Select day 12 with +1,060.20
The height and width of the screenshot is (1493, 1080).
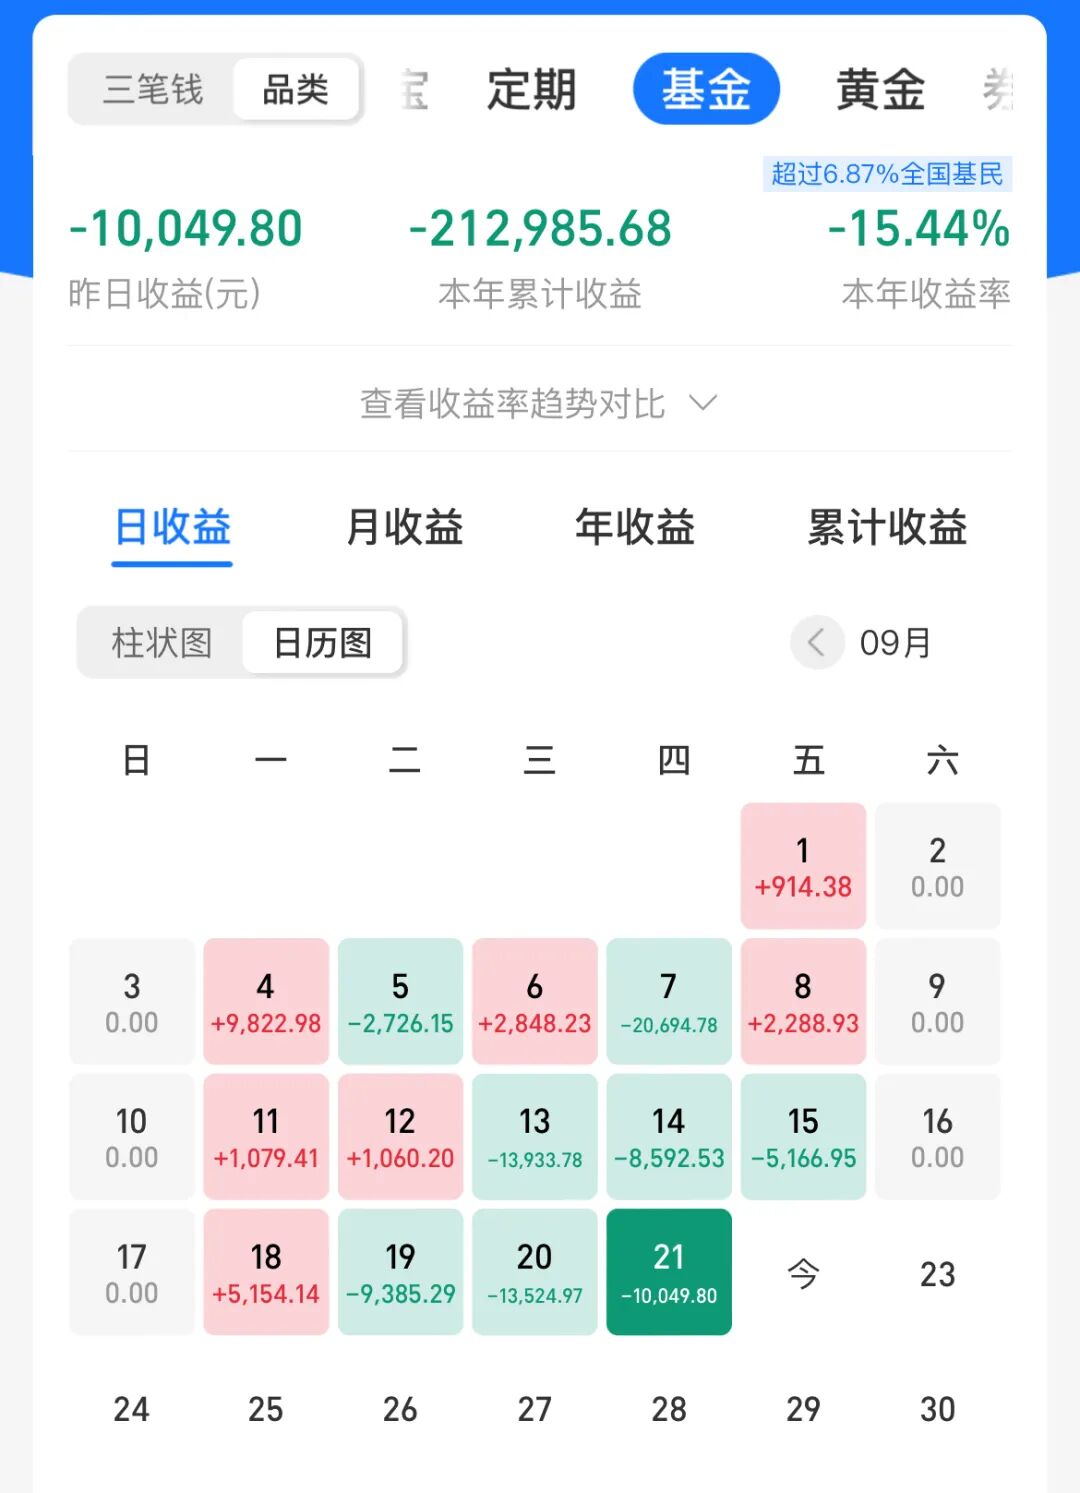[400, 1137]
